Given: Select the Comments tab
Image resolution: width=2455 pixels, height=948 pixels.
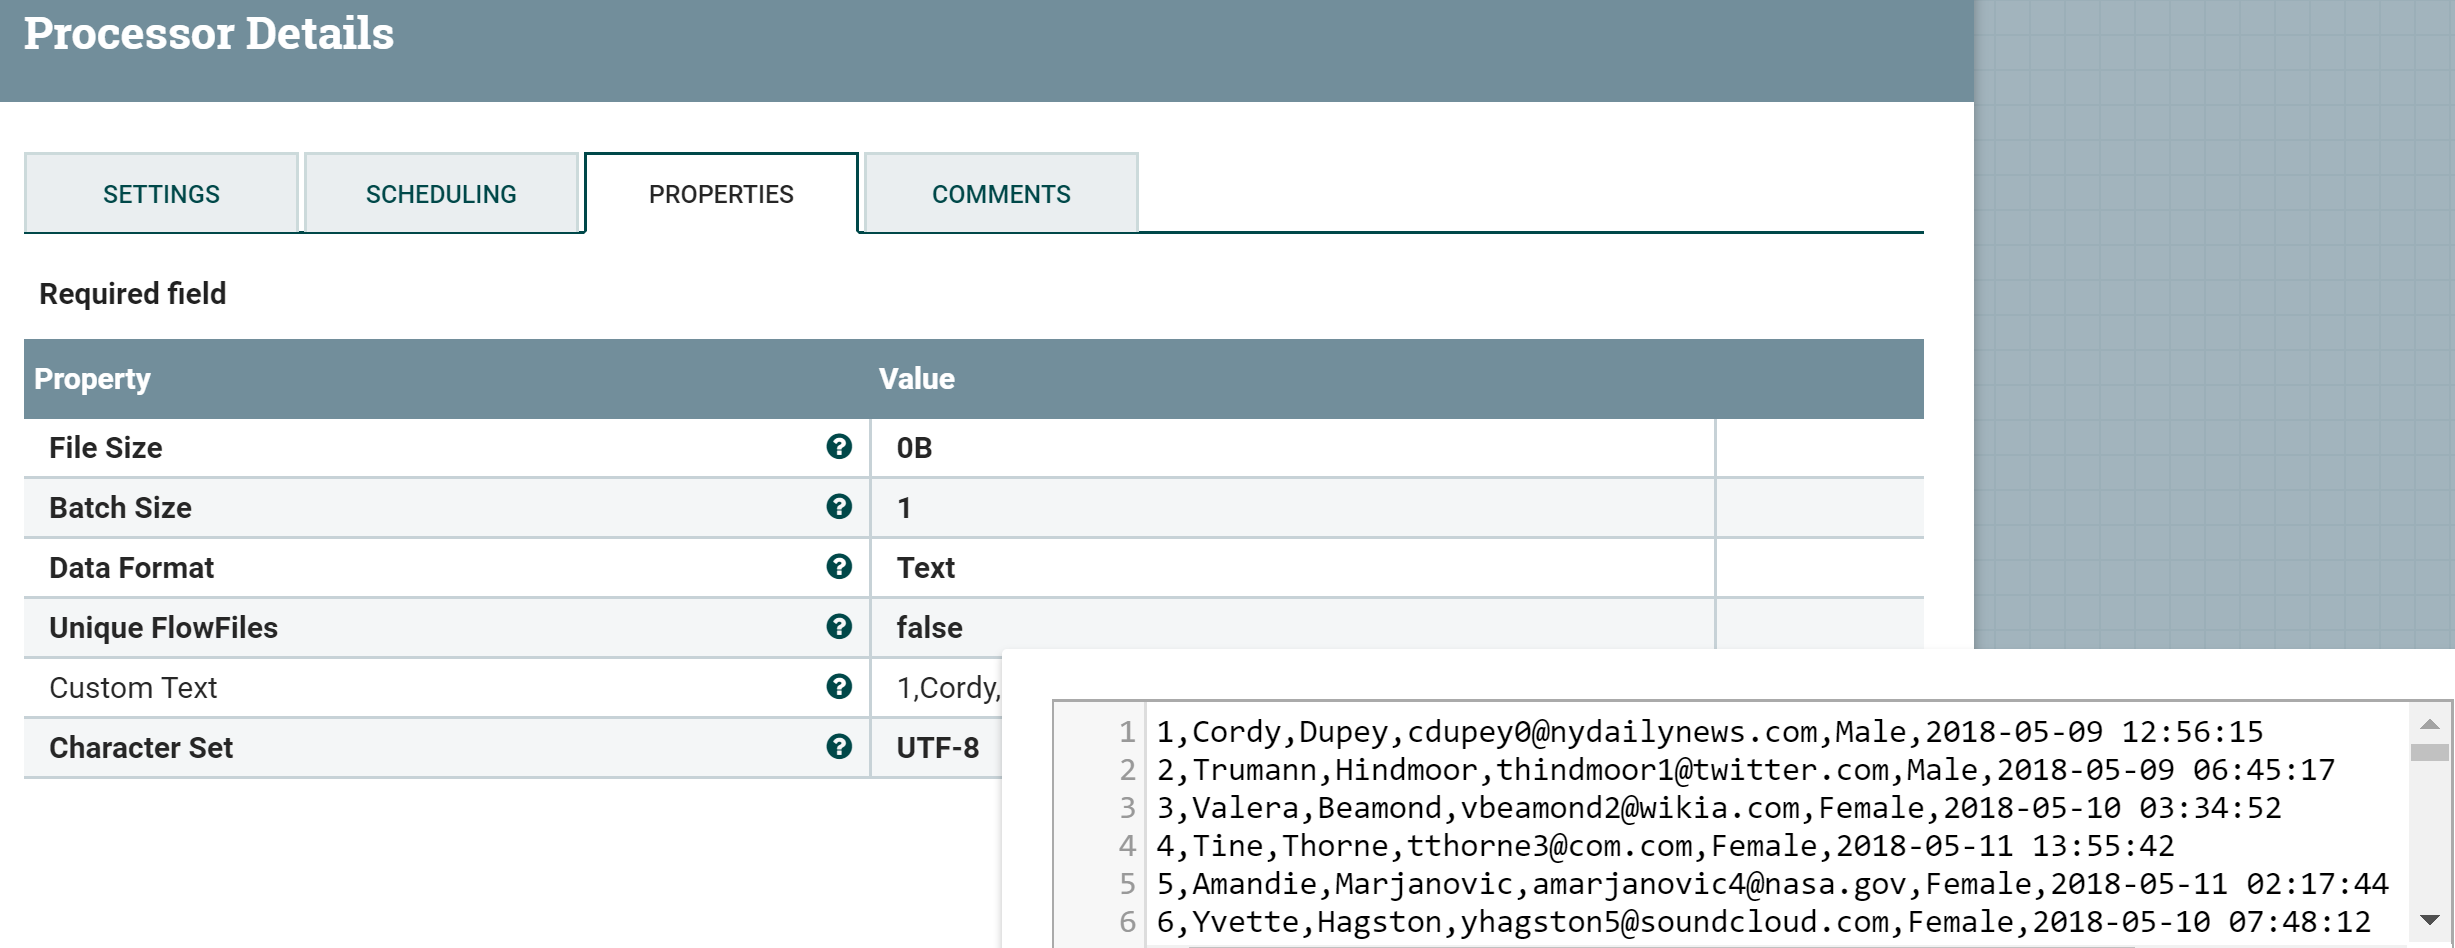Looking at the screenshot, I should pyautogui.click(x=1000, y=192).
